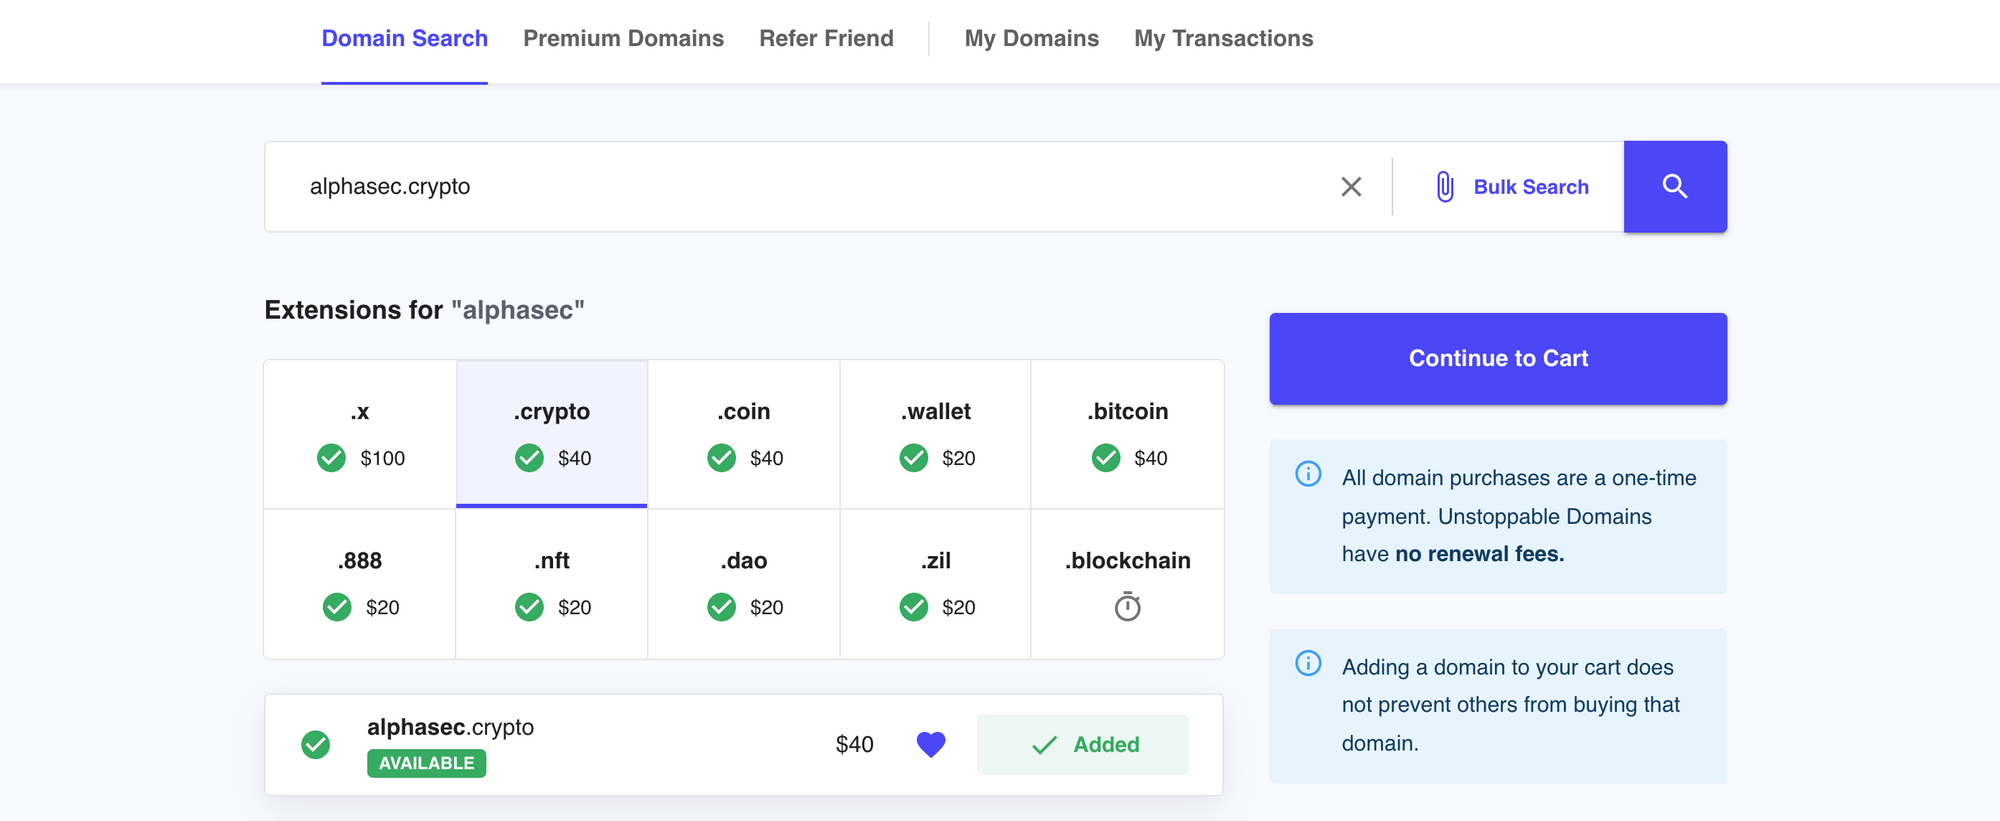Select the .crypto extension label
This screenshot has height=821, width=2000.
(x=552, y=412)
